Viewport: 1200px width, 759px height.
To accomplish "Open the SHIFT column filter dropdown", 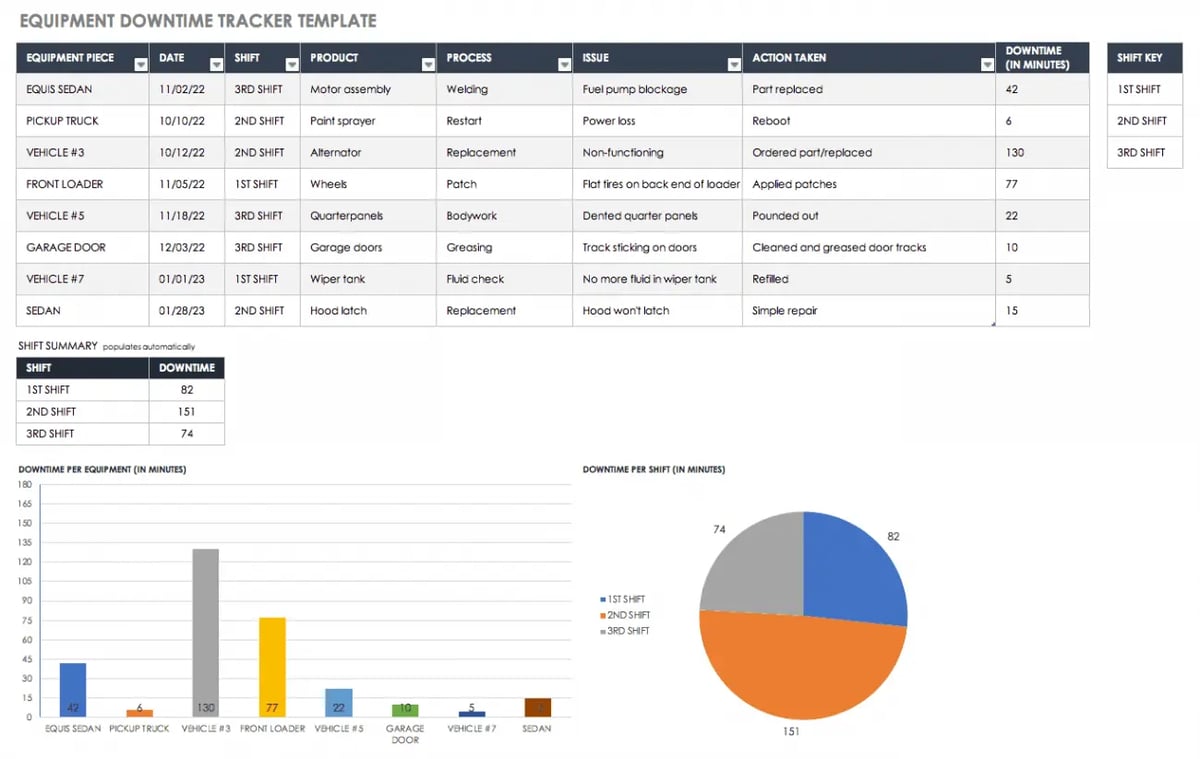I will coord(291,62).
